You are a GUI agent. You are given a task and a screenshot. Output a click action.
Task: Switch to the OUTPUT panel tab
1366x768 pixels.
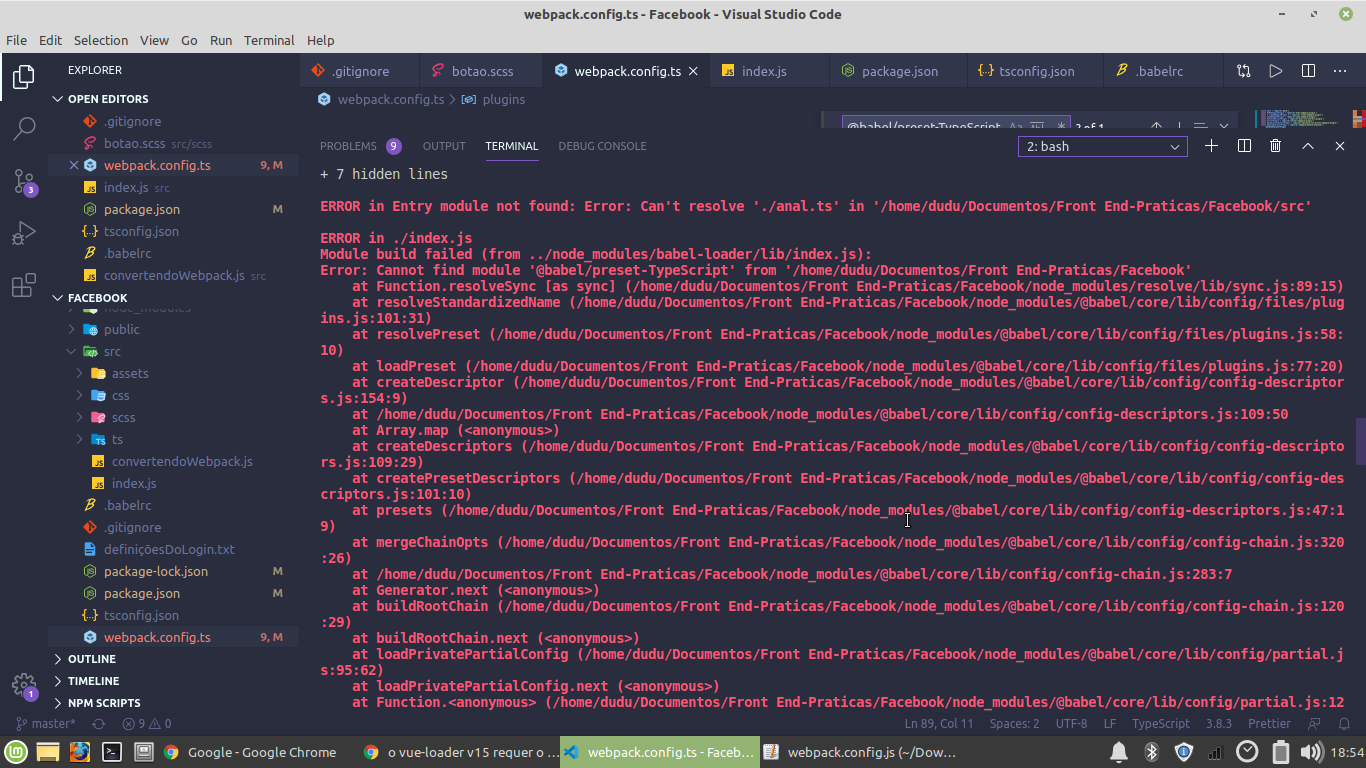444,146
